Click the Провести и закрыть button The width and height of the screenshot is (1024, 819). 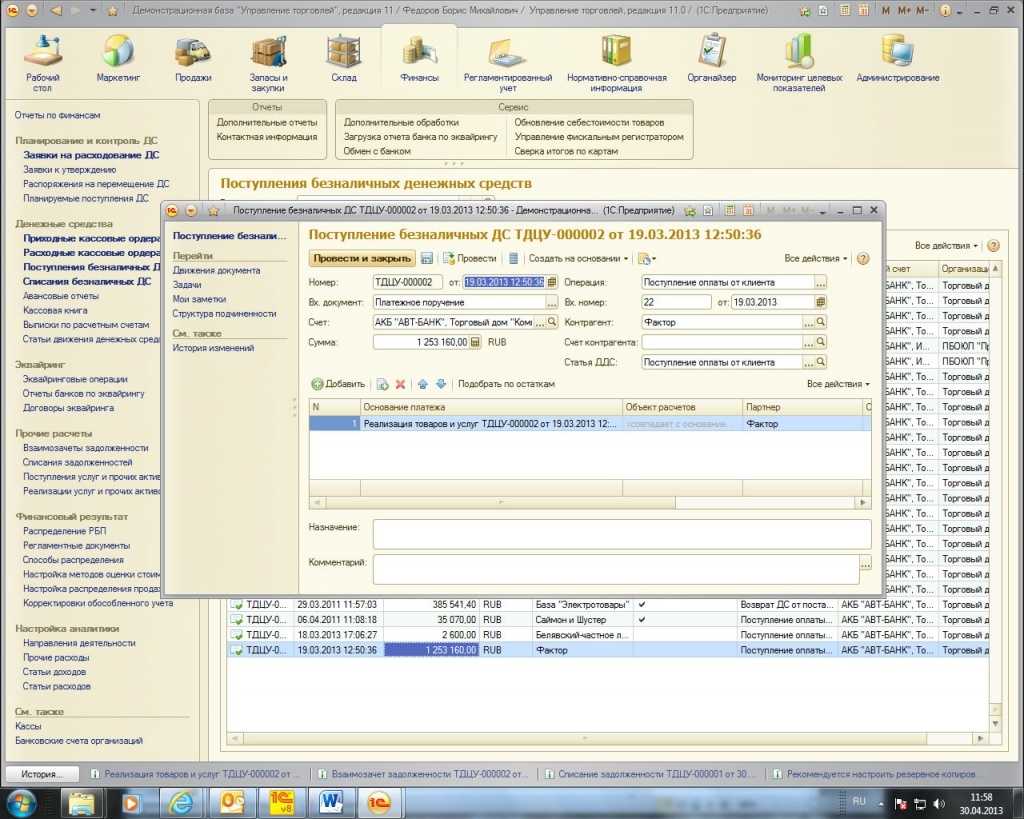coord(362,258)
